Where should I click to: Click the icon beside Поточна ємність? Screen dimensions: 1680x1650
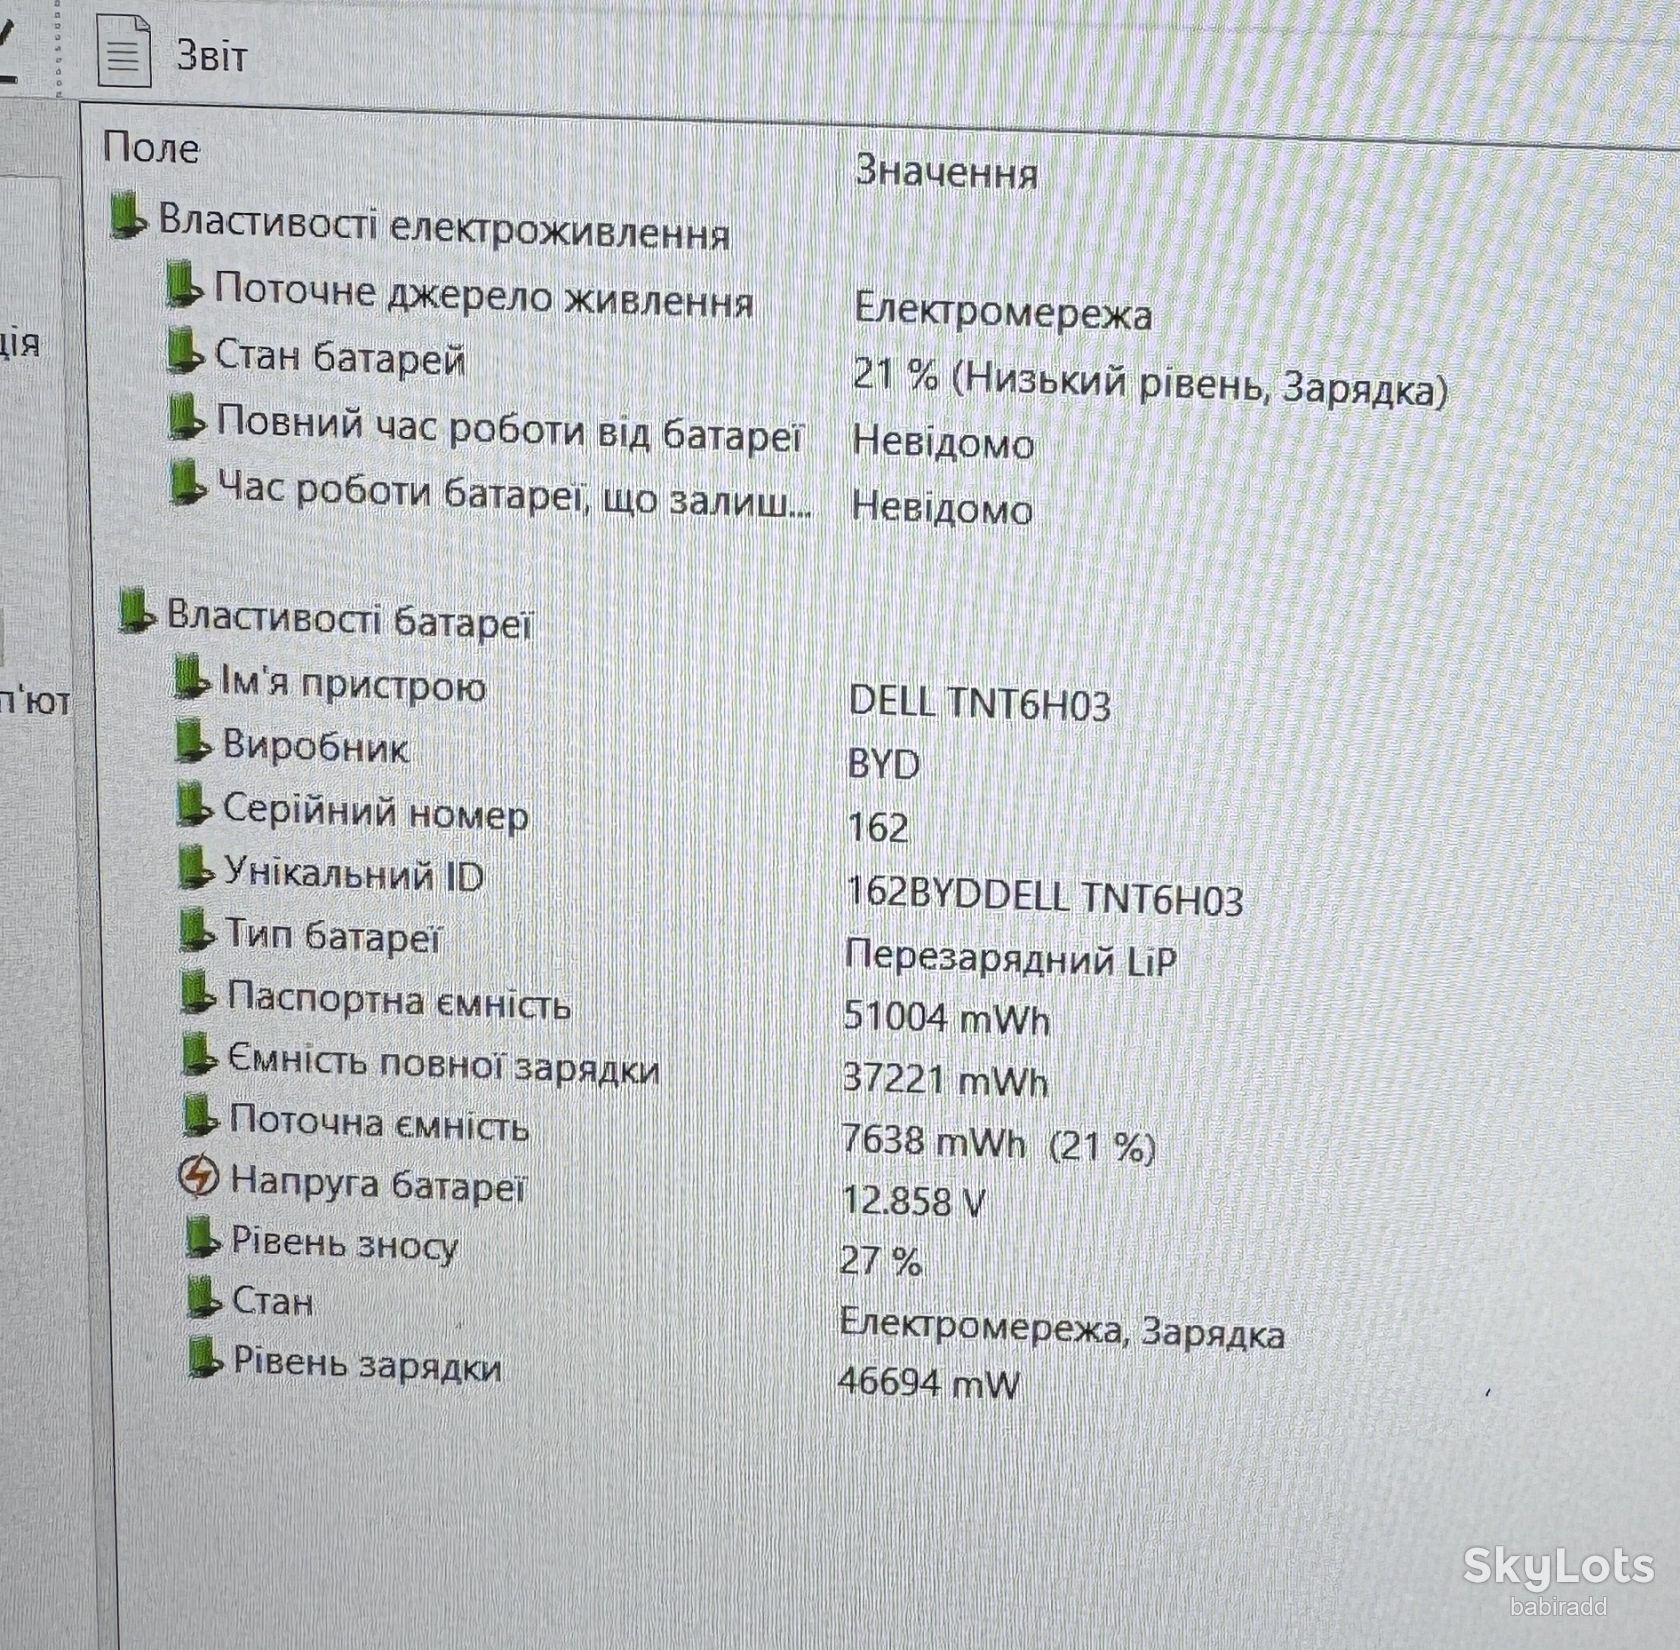[200, 1116]
